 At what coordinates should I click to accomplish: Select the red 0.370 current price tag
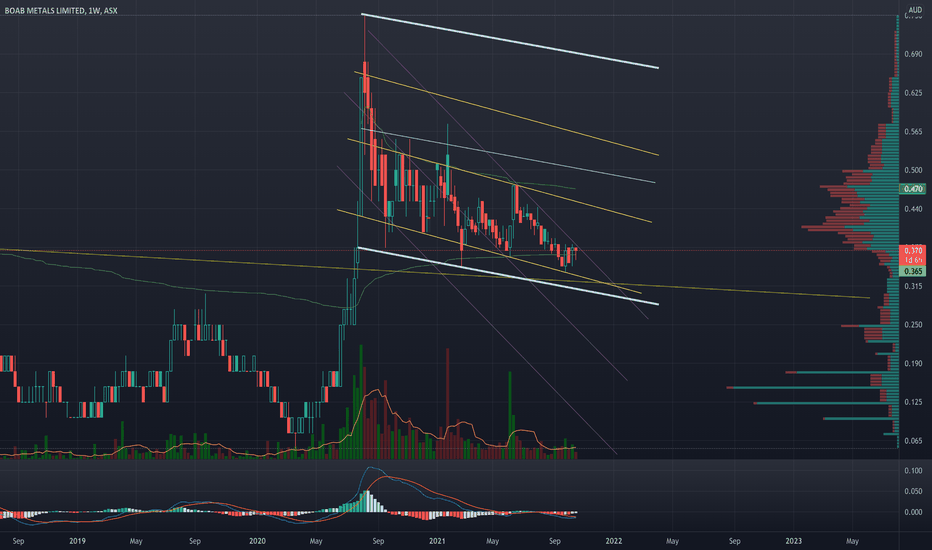point(912,251)
